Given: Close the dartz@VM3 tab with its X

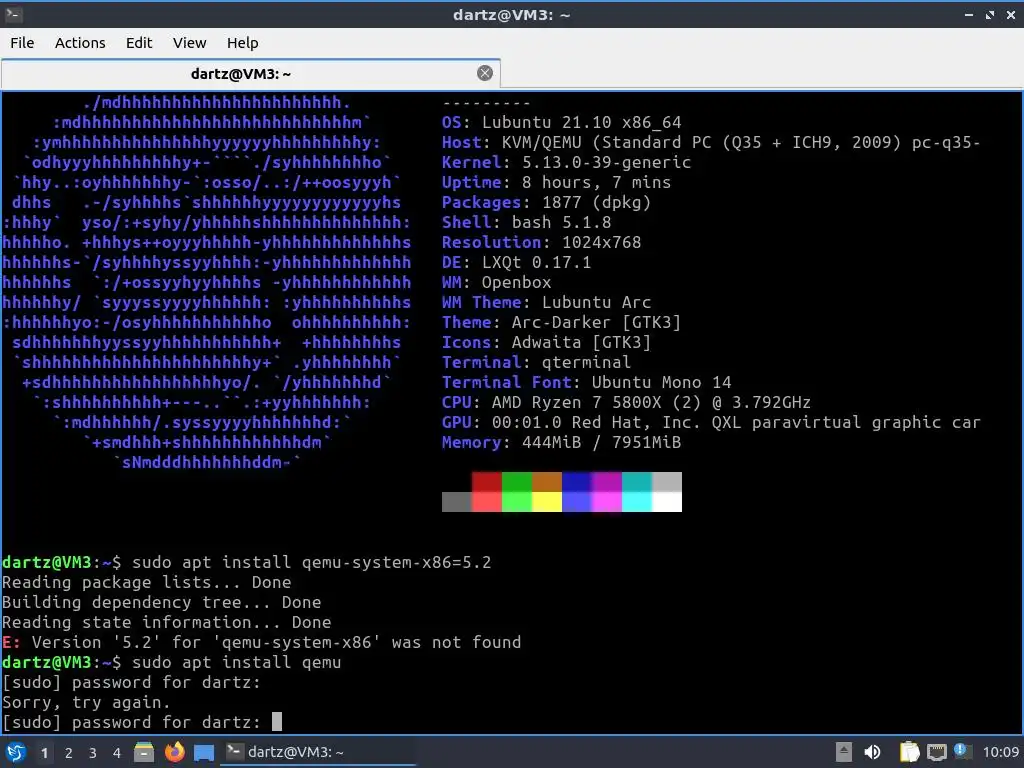Looking at the screenshot, I should point(485,73).
